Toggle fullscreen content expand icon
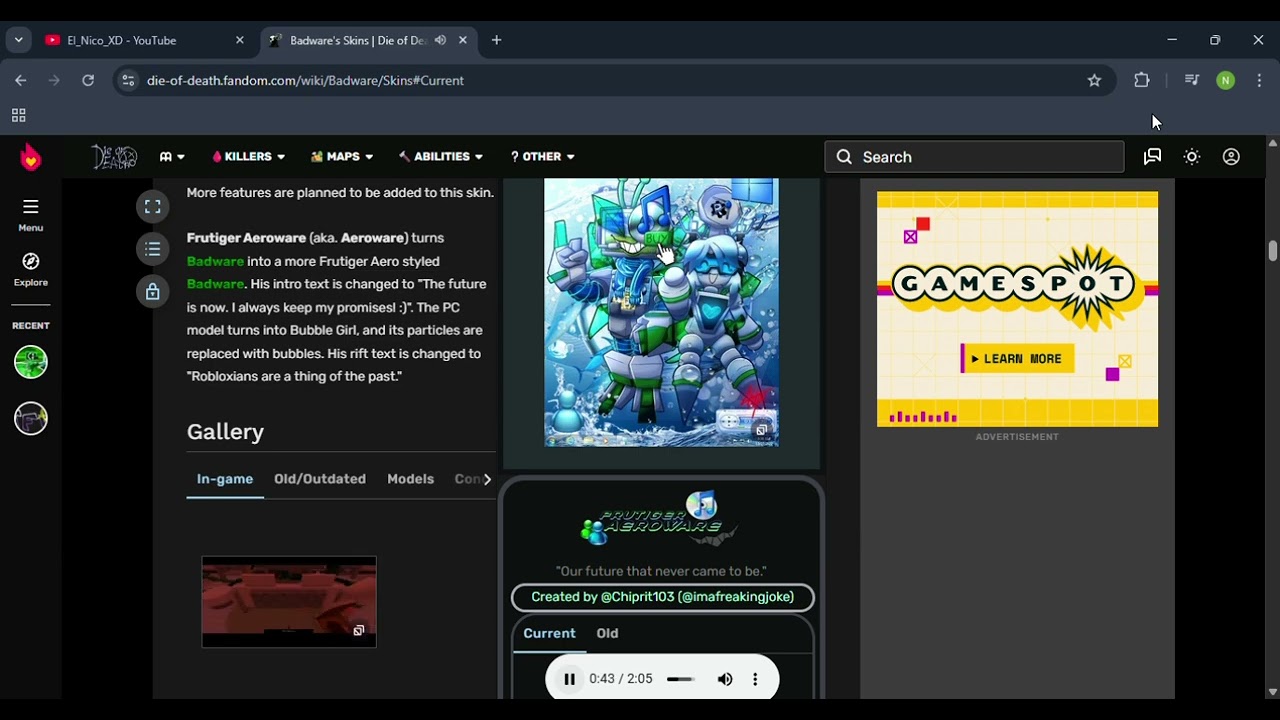1280x720 pixels. tap(153, 207)
